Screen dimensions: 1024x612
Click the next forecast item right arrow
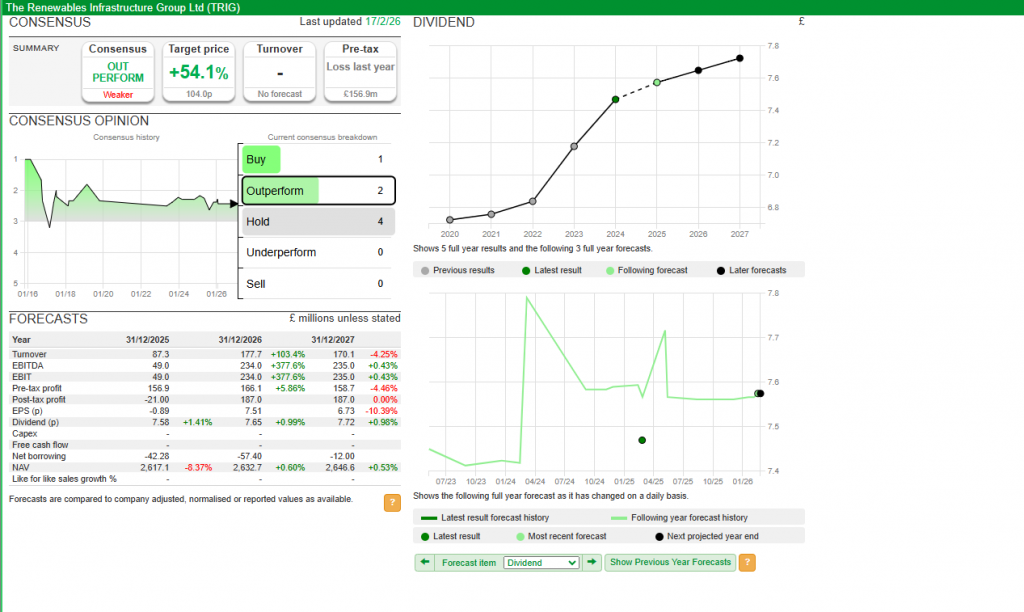592,563
